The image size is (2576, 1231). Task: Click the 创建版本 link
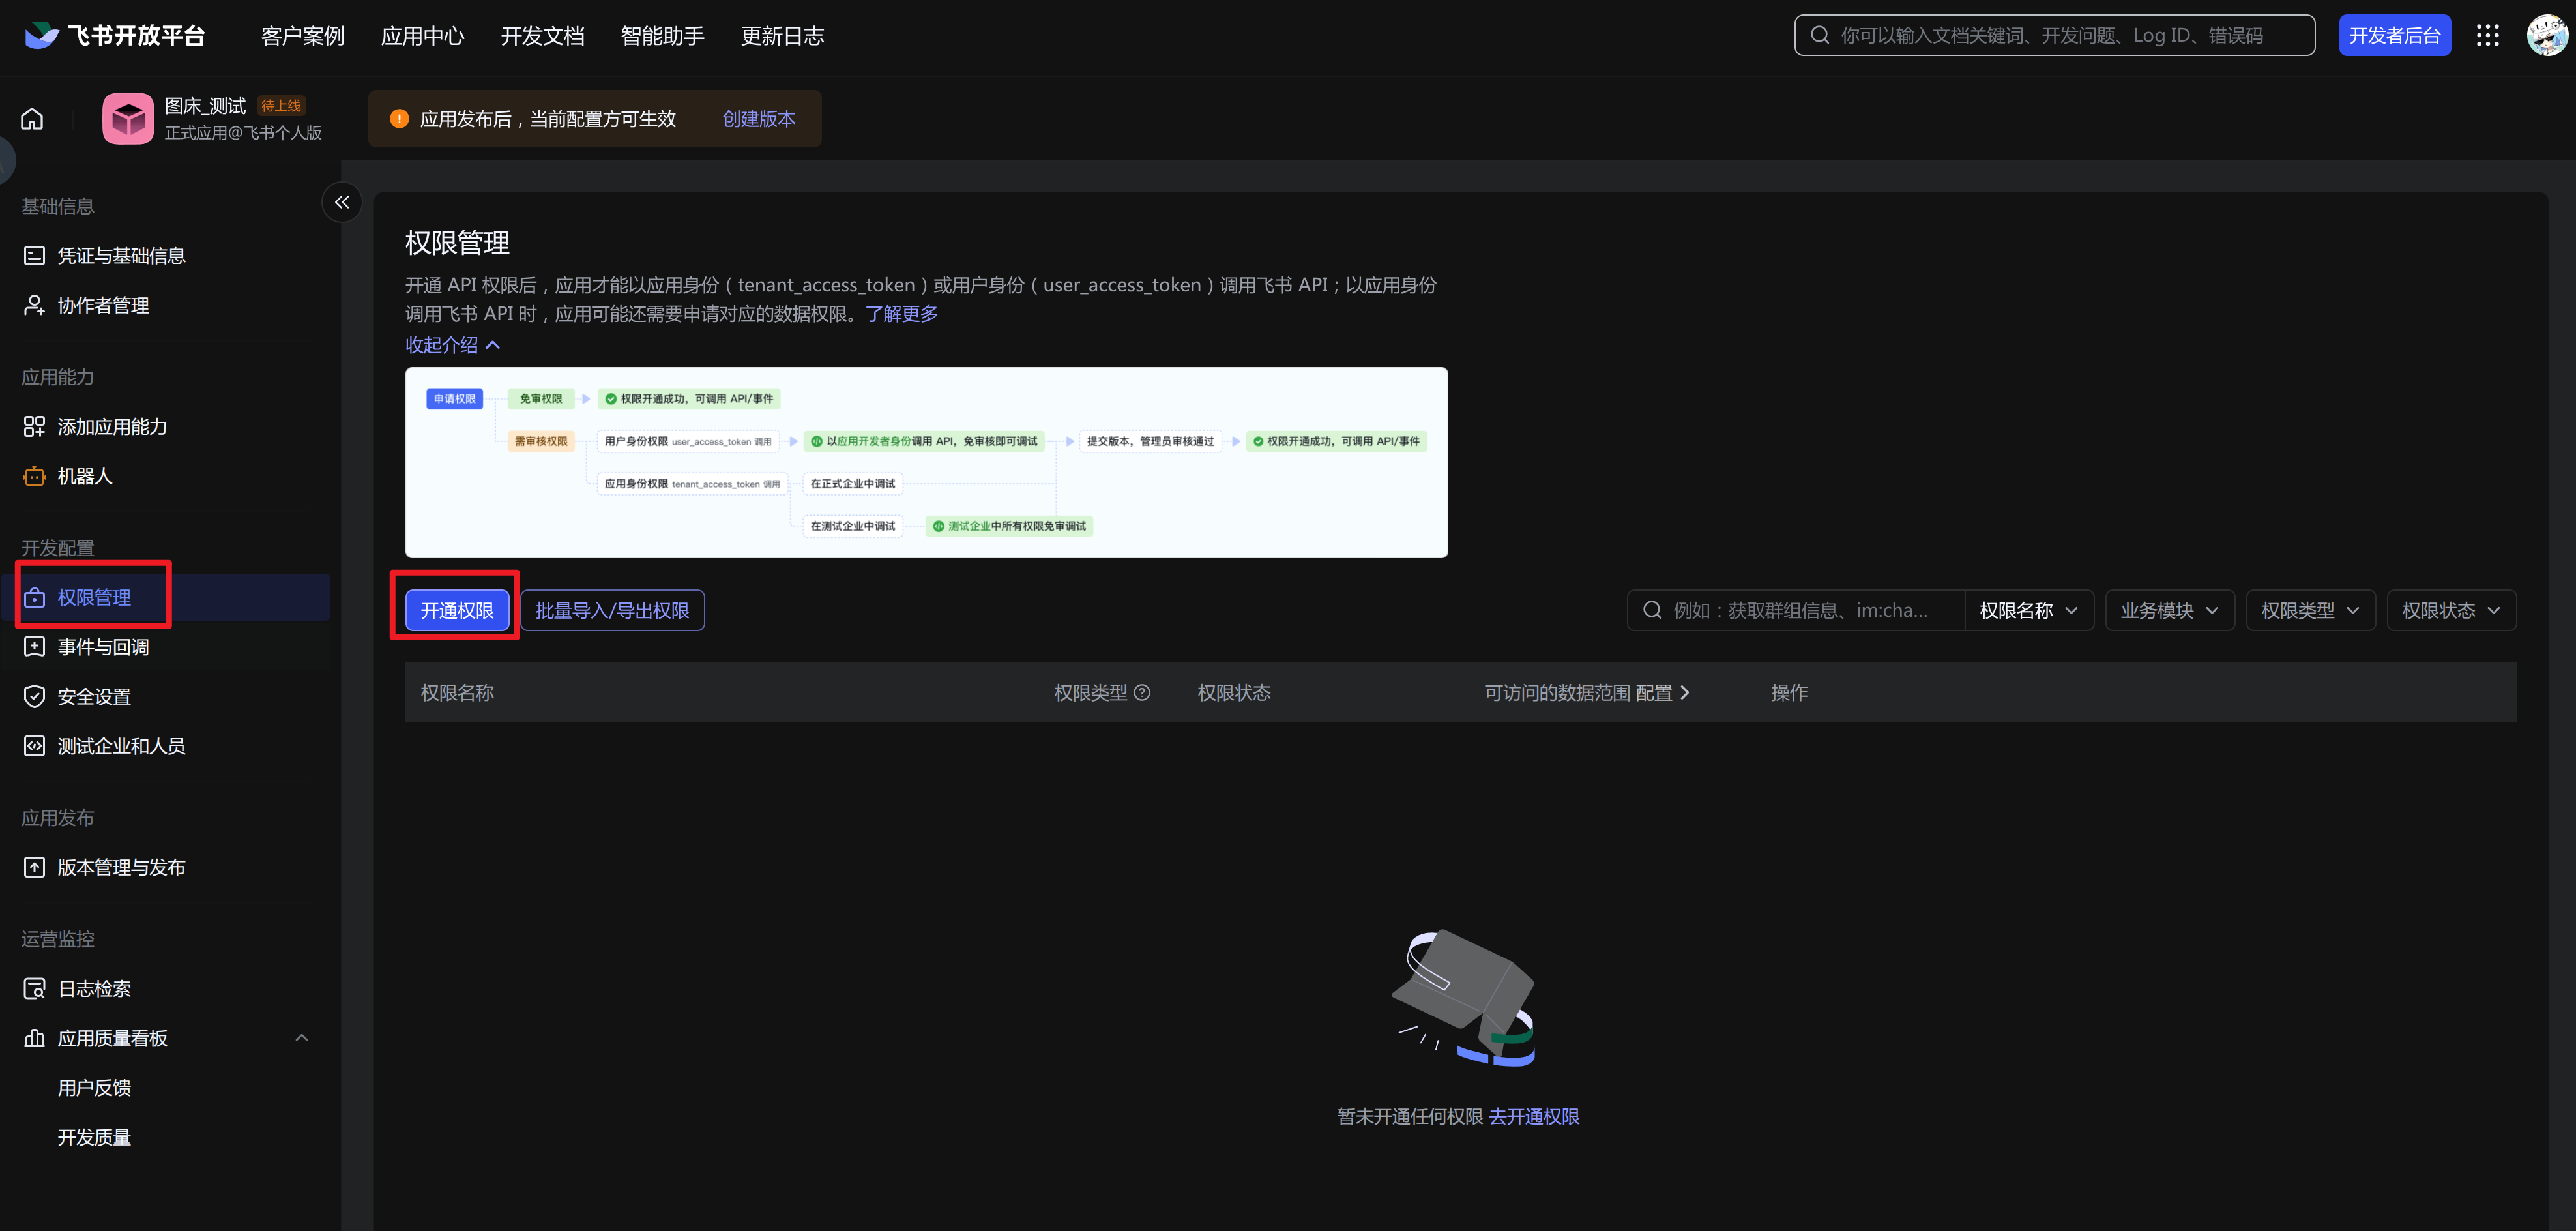(759, 119)
